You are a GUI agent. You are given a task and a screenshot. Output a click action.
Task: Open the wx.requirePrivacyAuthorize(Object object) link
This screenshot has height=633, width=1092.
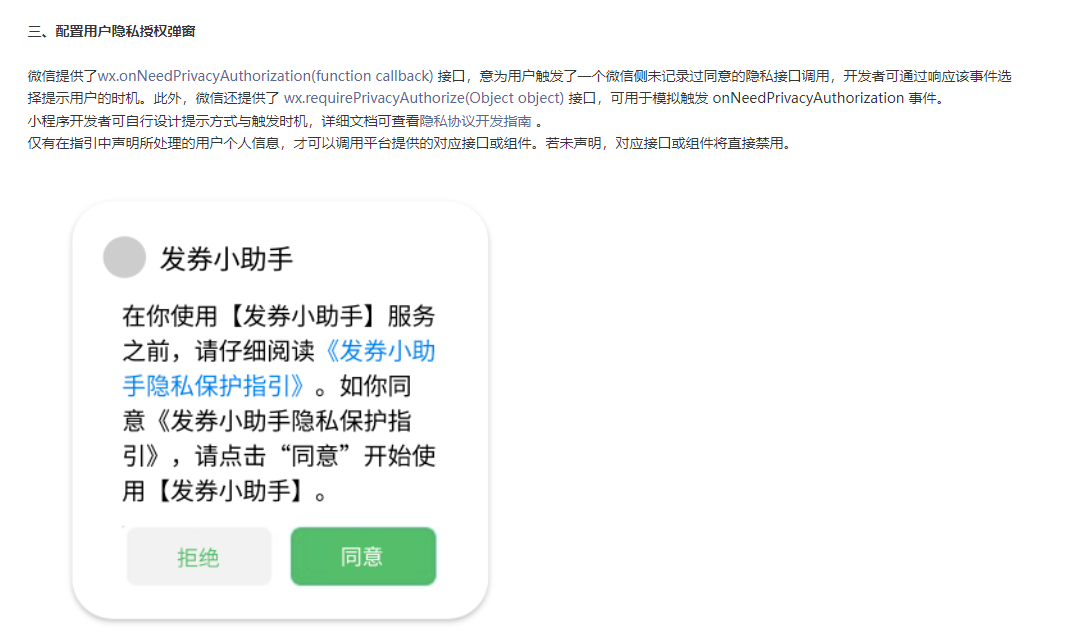click(x=423, y=98)
